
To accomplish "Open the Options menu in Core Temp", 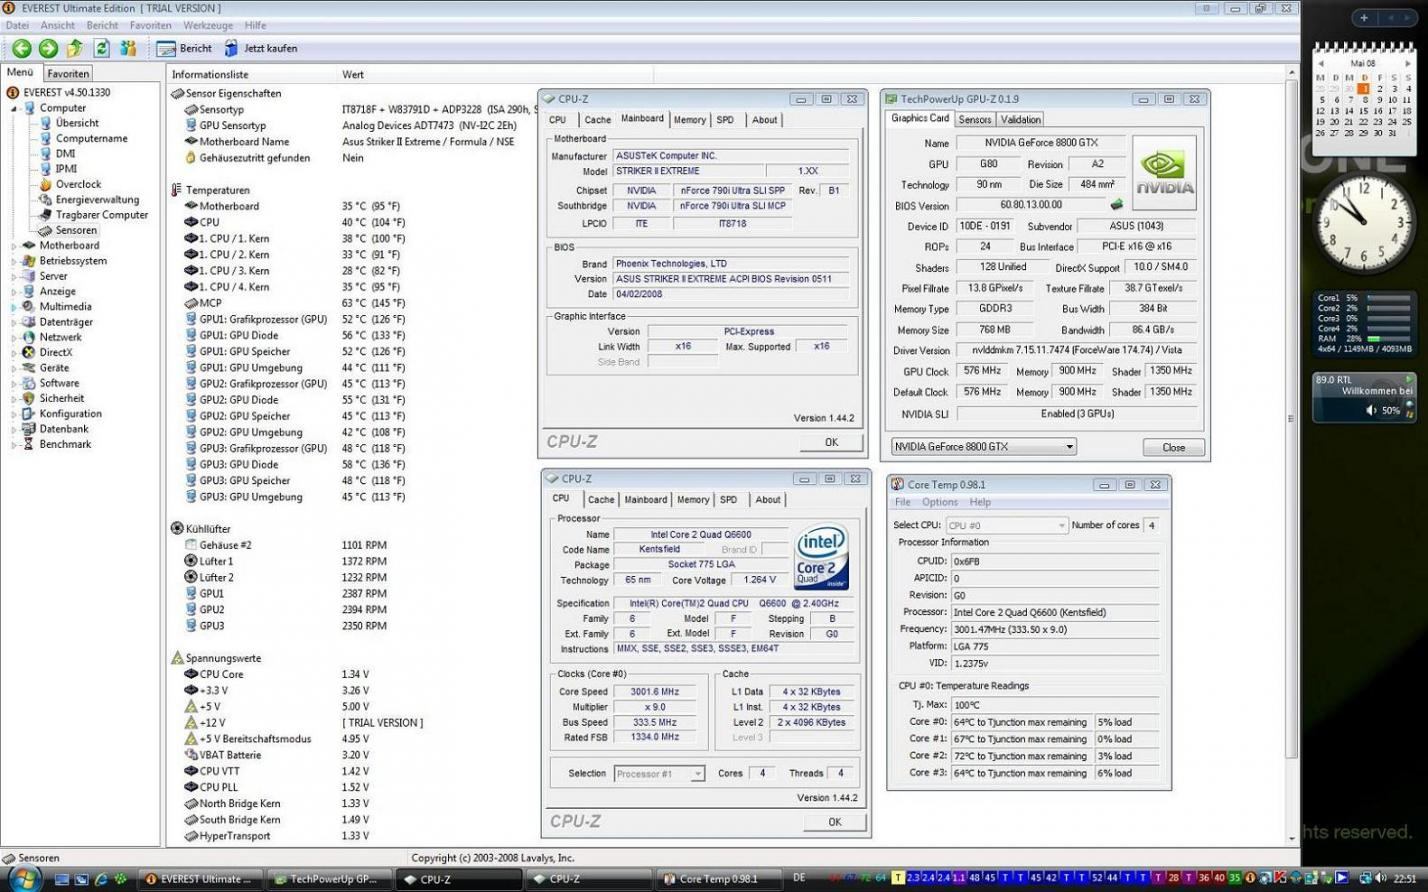I will click(940, 502).
